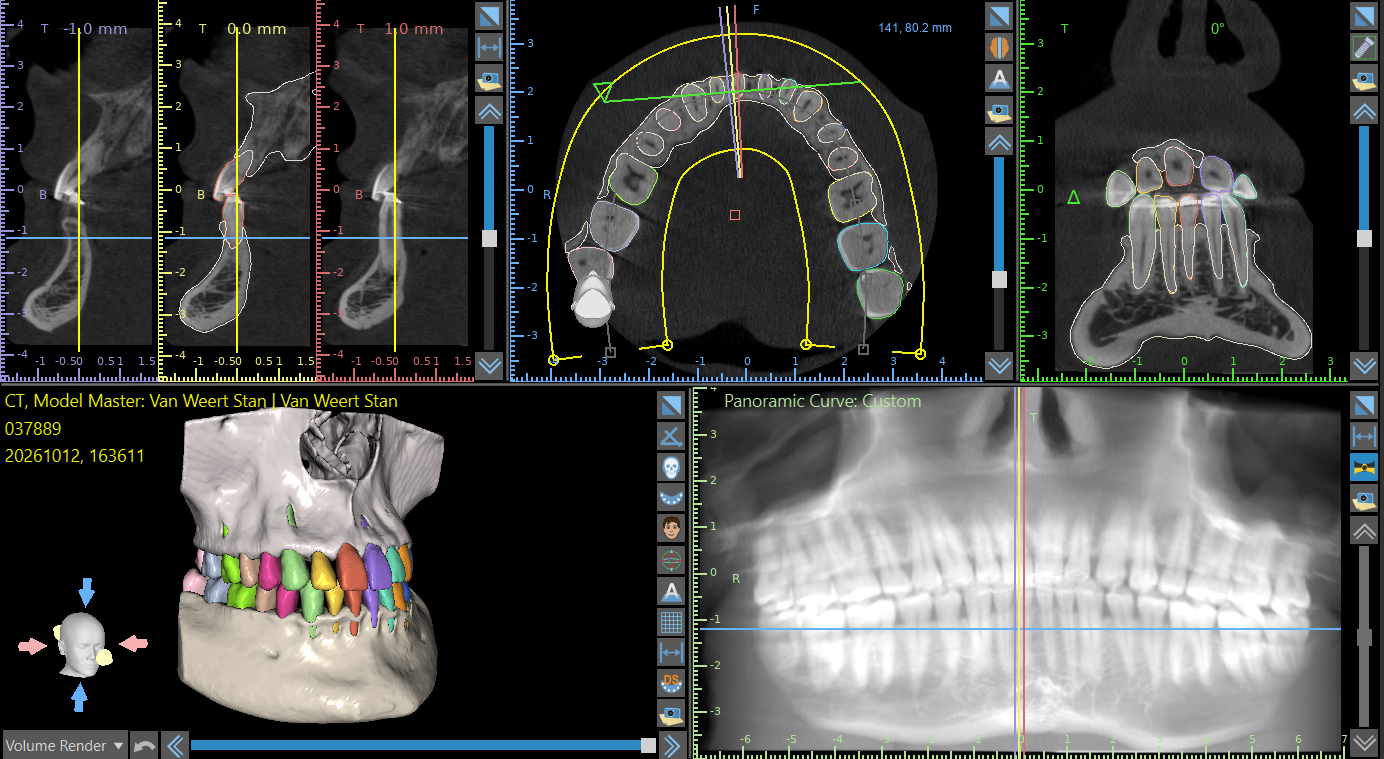This screenshot has height=759, width=1384.
Task: Activate the distance measure tool in cross-section view
Action: pyautogui.click(x=489, y=47)
